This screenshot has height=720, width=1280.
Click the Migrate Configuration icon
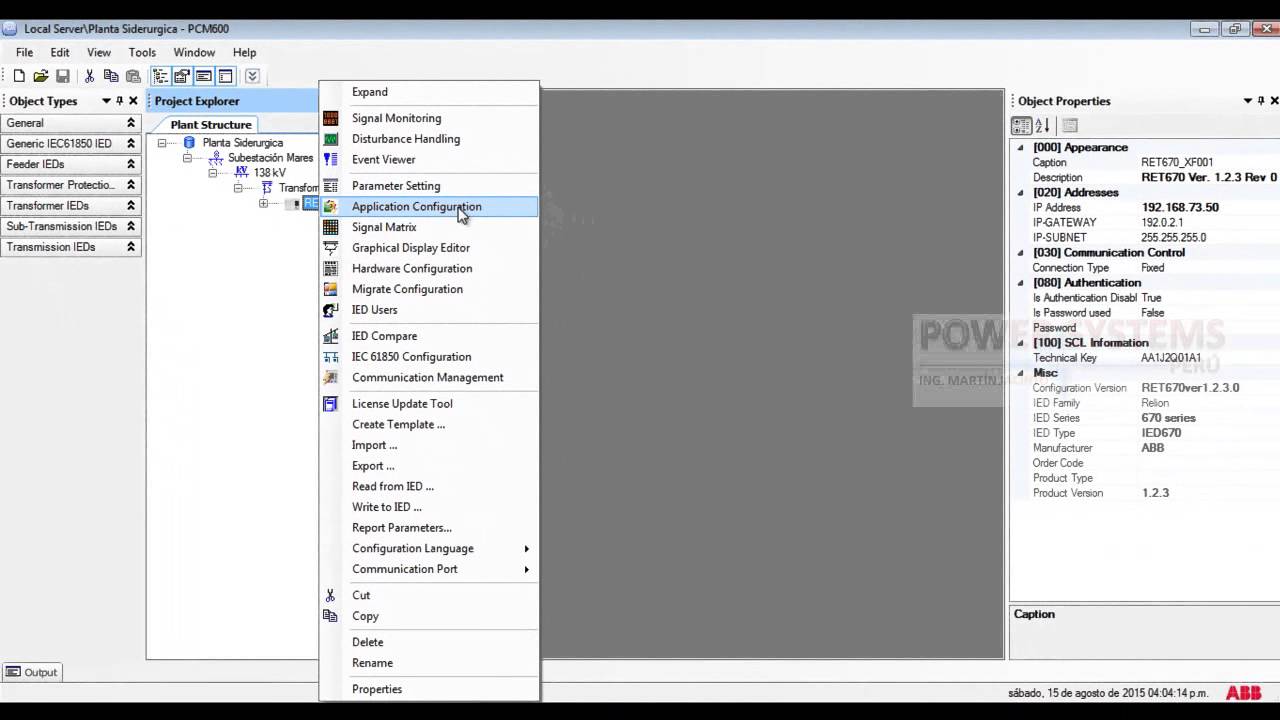coord(331,289)
